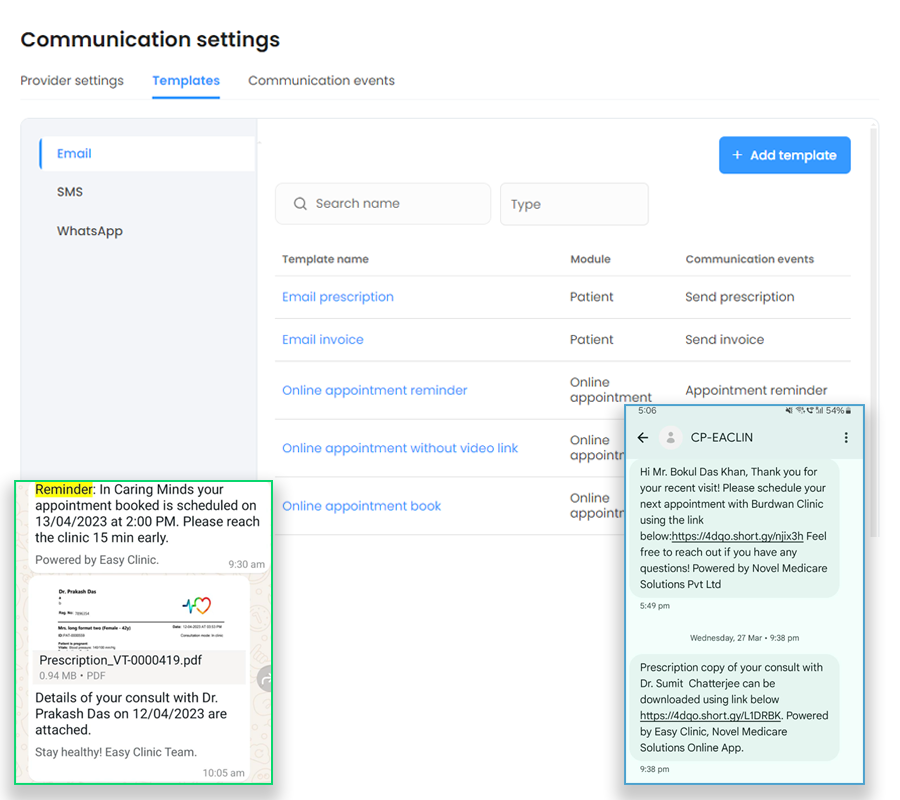Image resolution: width=900 pixels, height=800 pixels.
Task: Click the forward icon beside the PDF message
Action: 265,679
